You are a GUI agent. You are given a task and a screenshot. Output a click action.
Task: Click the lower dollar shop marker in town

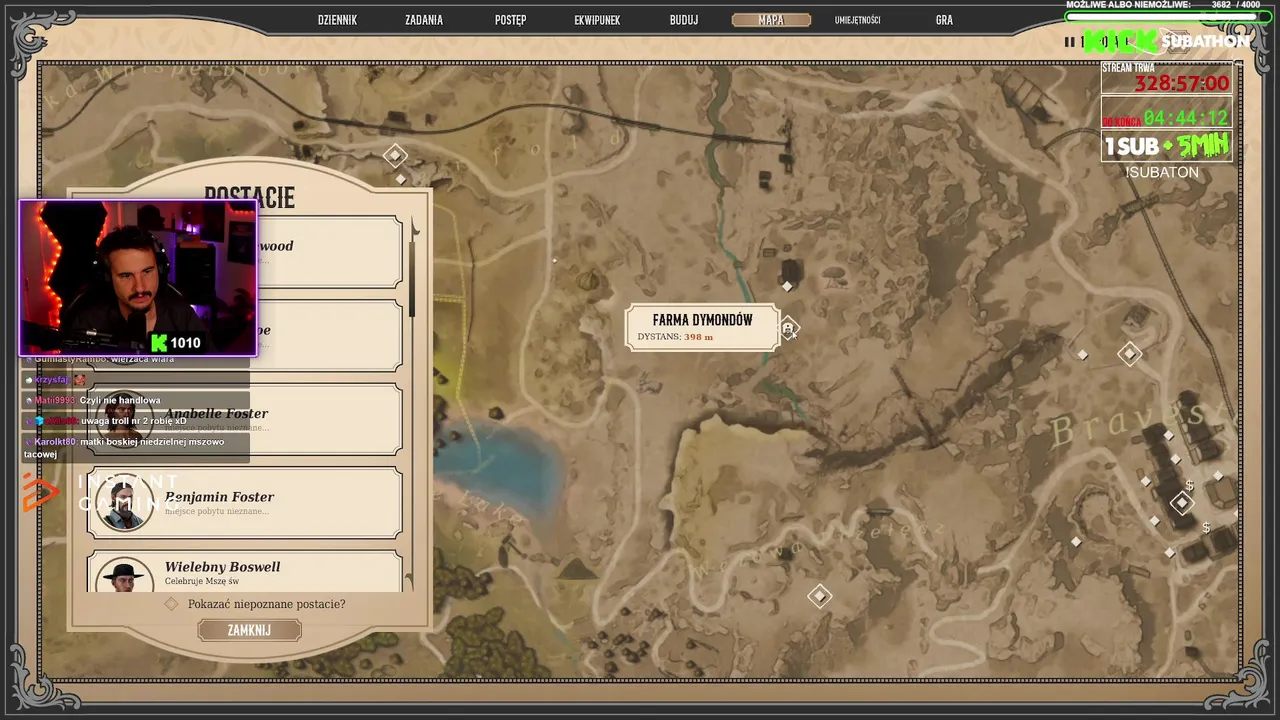click(x=1206, y=527)
